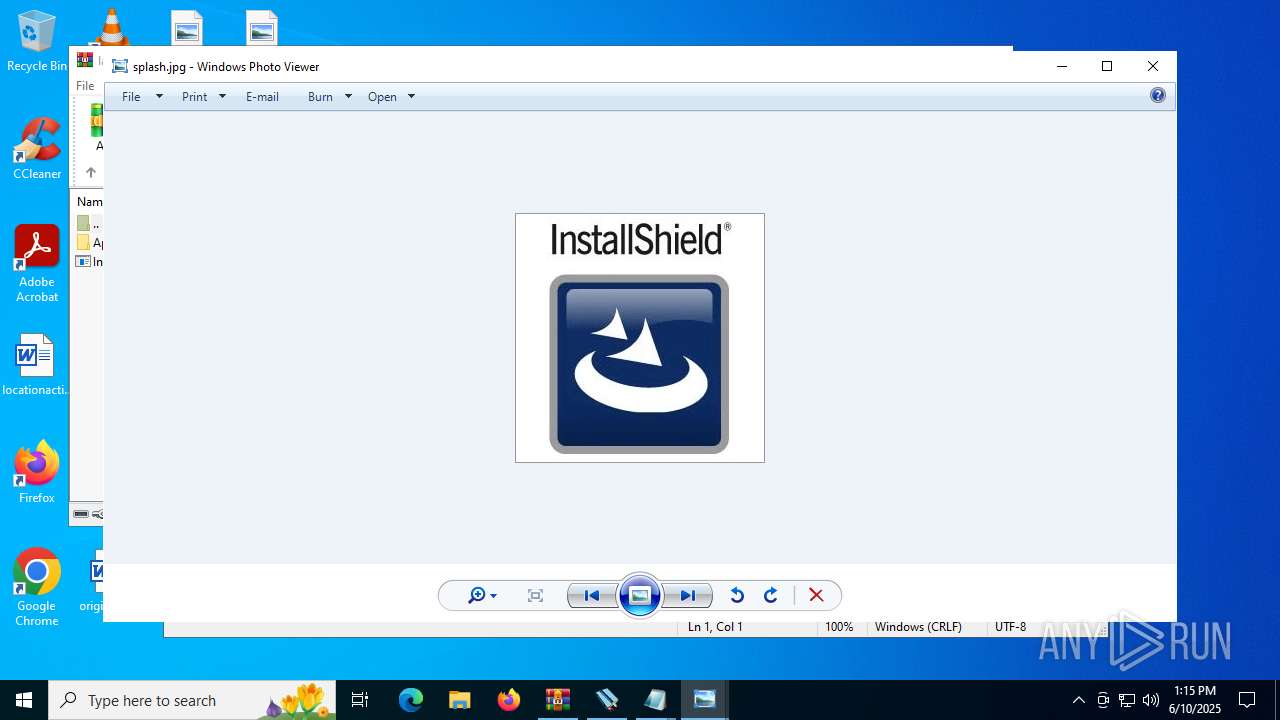Focus the taskbar search box

coord(192,700)
